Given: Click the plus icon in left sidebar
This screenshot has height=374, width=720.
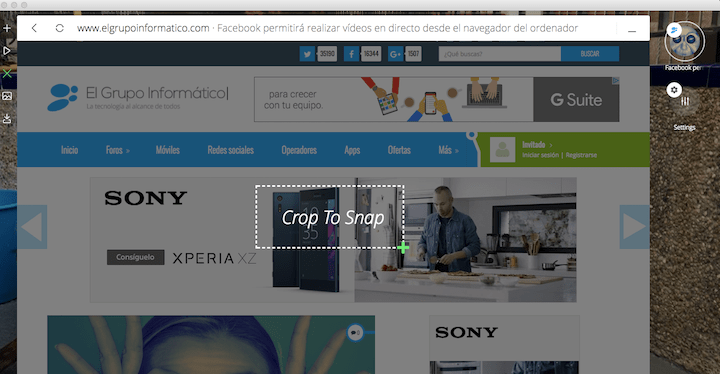Looking at the screenshot, I should coord(7,28).
